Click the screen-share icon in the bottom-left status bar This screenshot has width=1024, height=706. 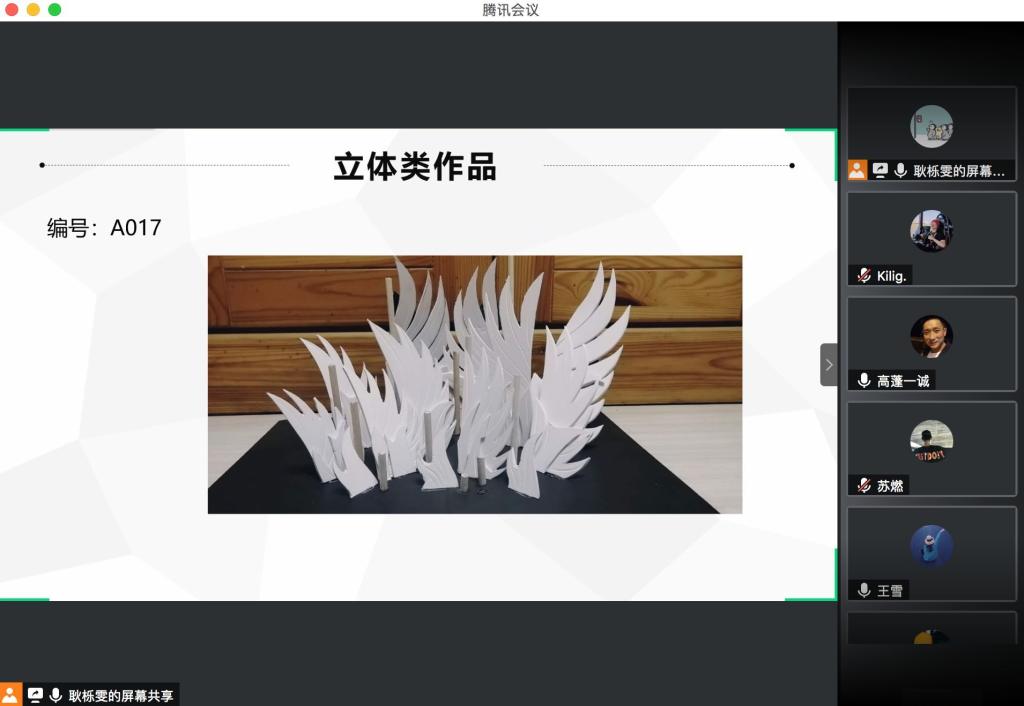pos(35,695)
